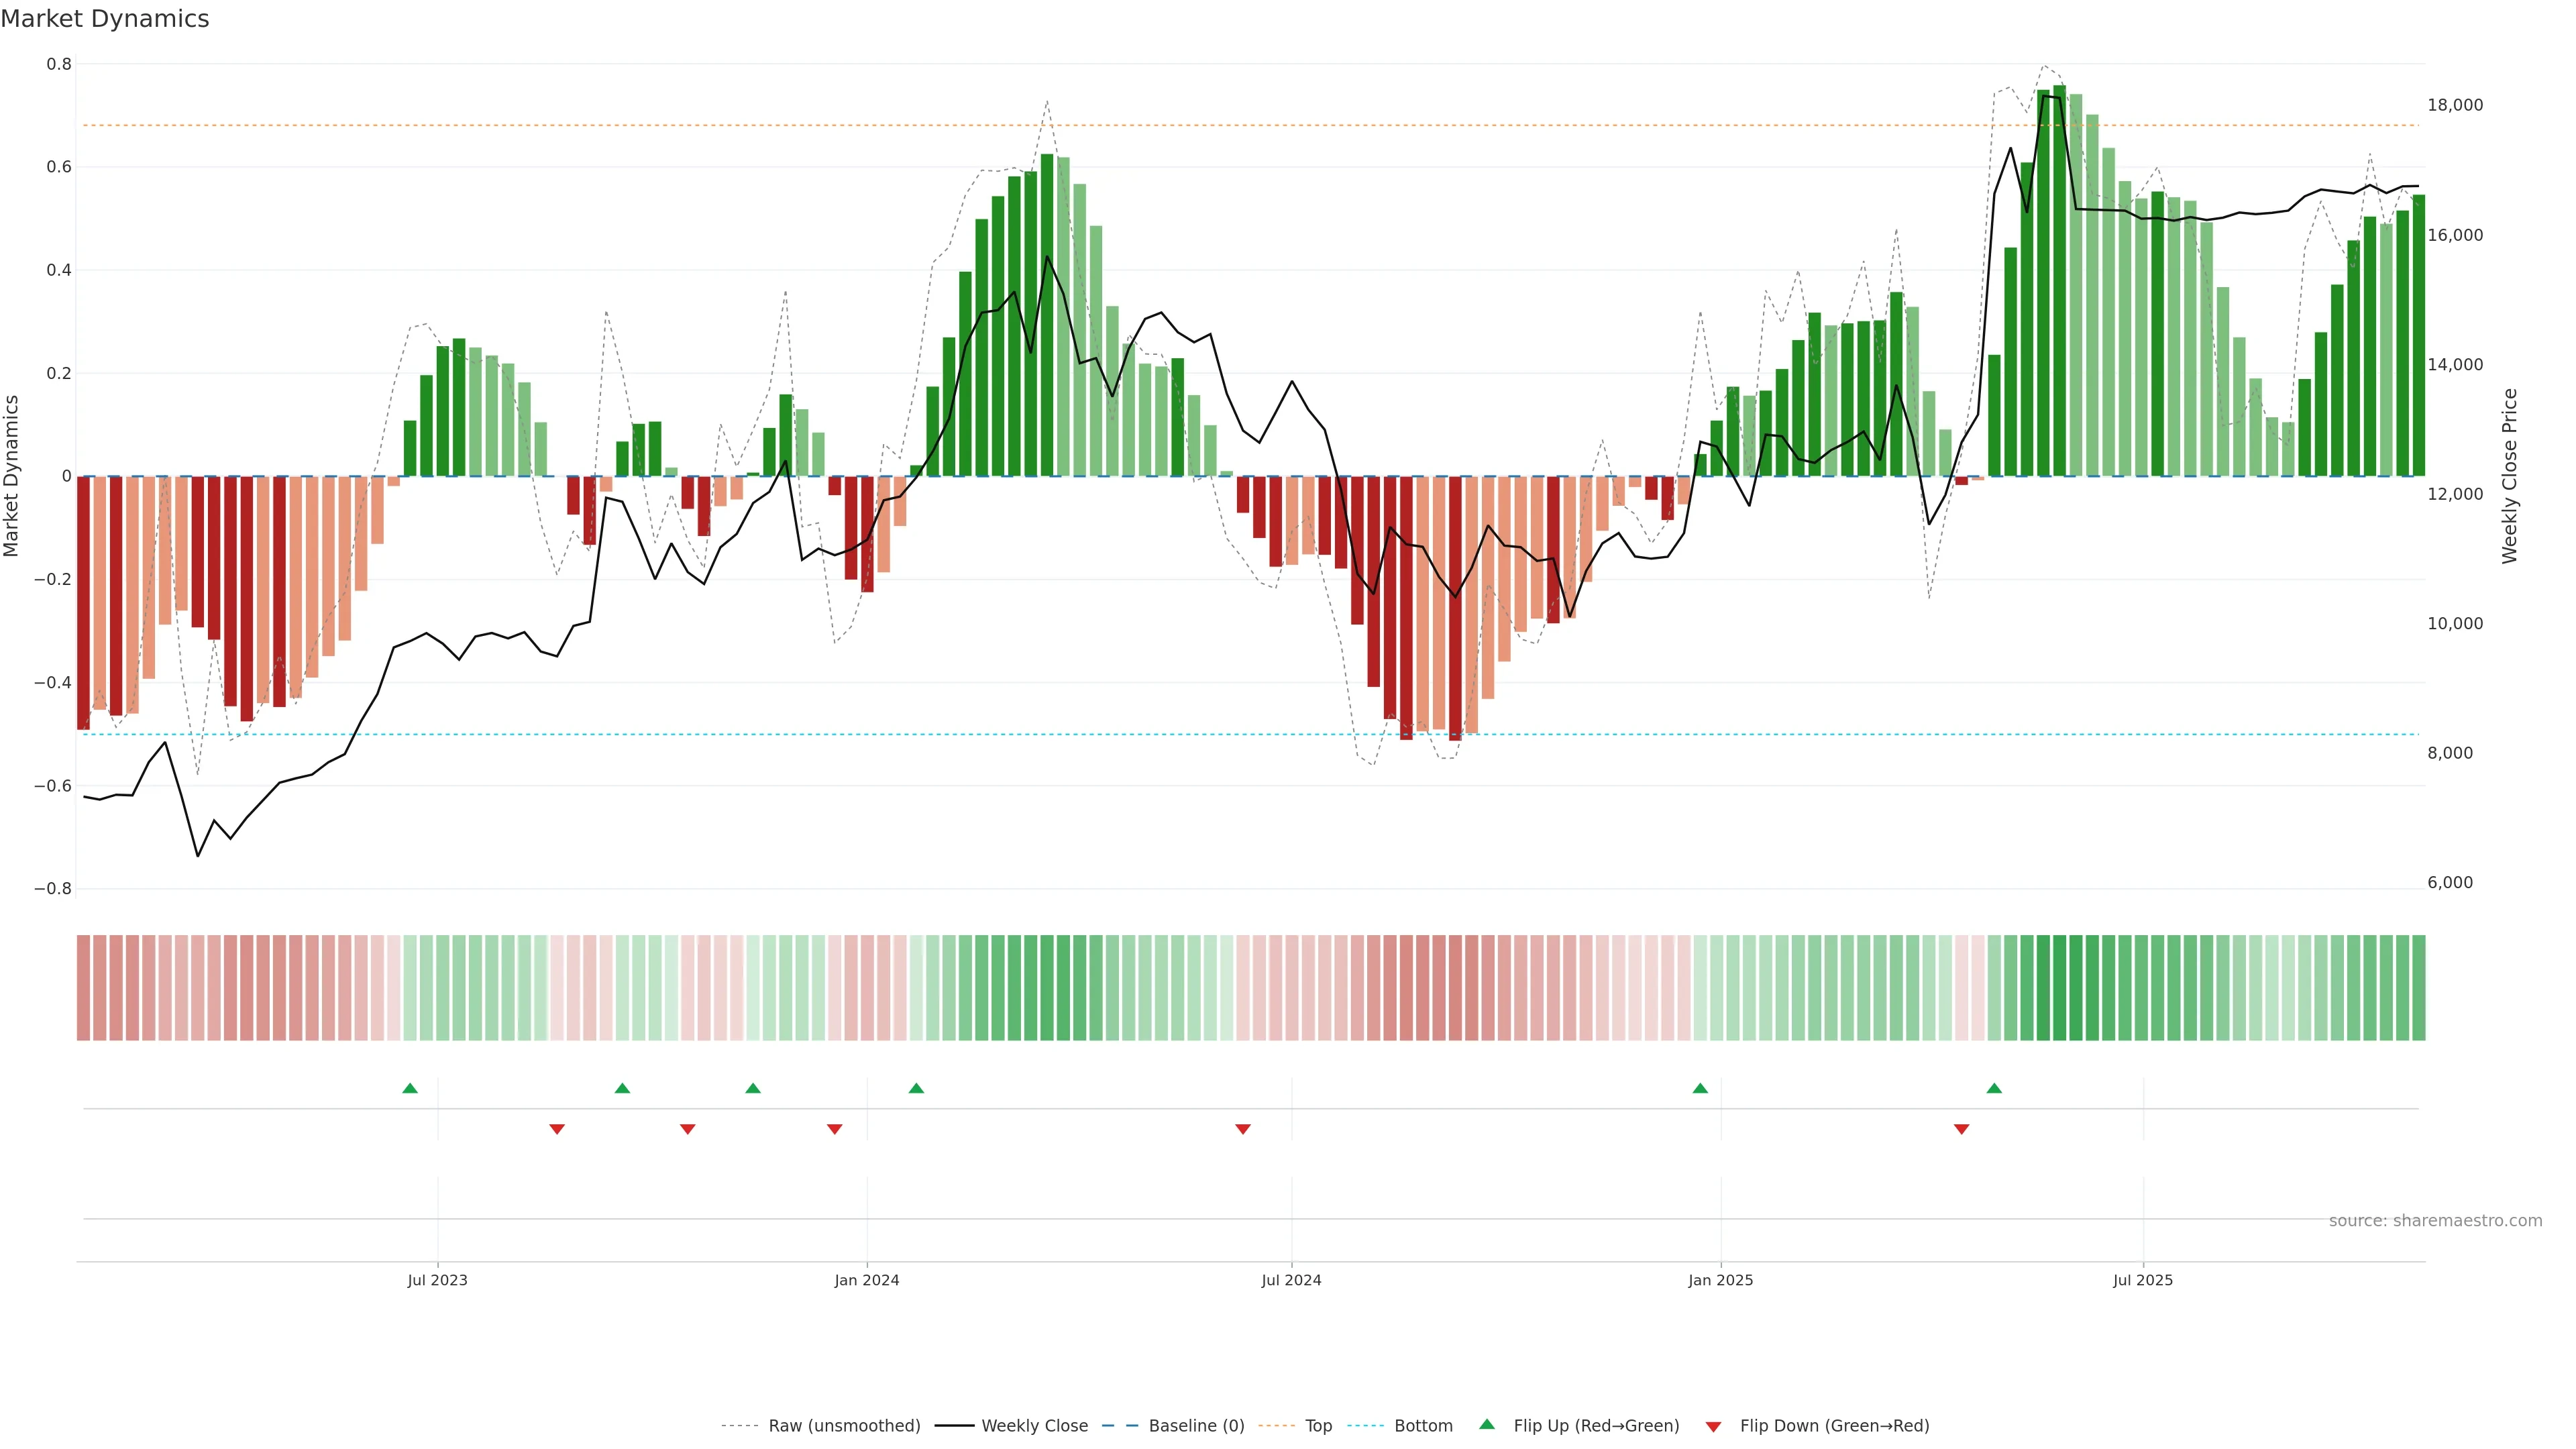The height and width of the screenshot is (1449, 2576).
Task: Click the Weekly Close Price axis title
Action: pyautogui.click(x=2509, y=476)
